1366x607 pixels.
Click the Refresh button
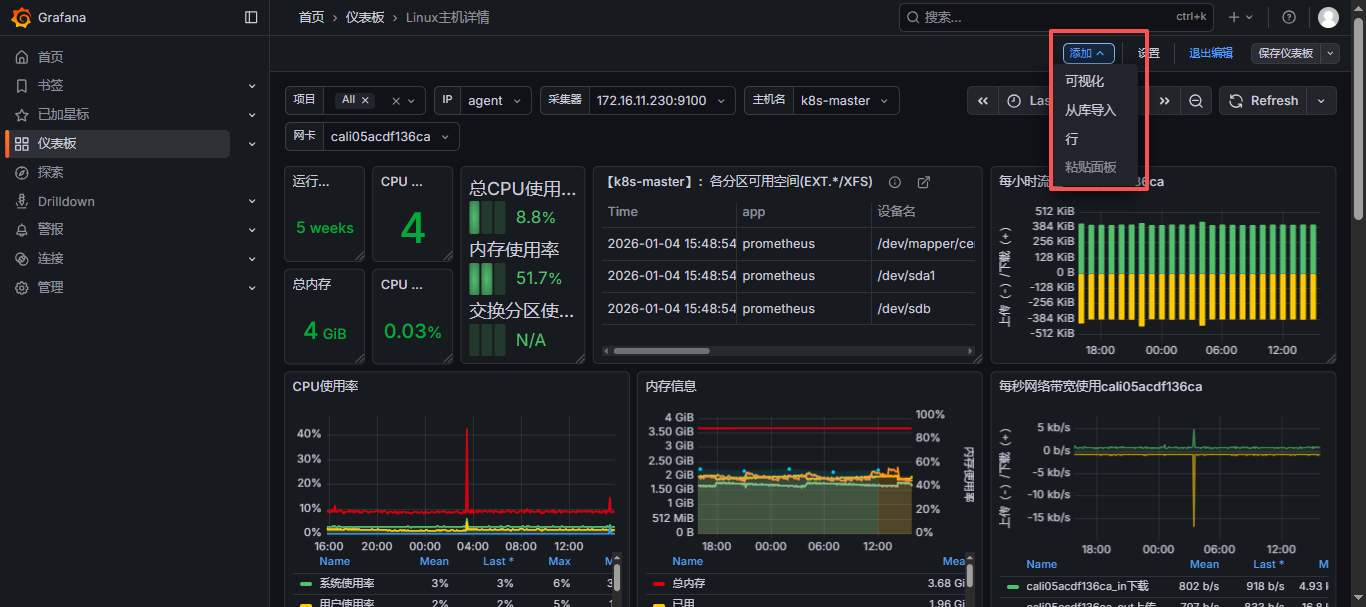point(1264,100)
